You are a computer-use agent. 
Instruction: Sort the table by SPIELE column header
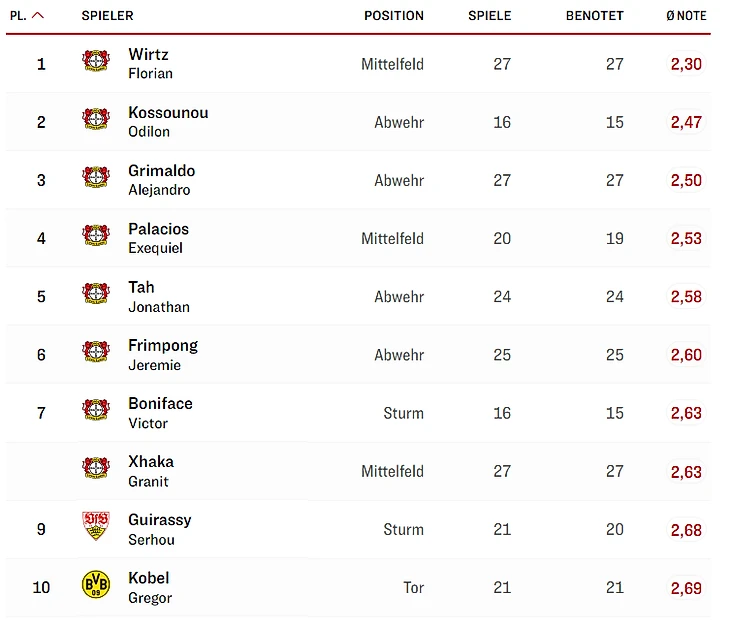click(x=489, y=16)
